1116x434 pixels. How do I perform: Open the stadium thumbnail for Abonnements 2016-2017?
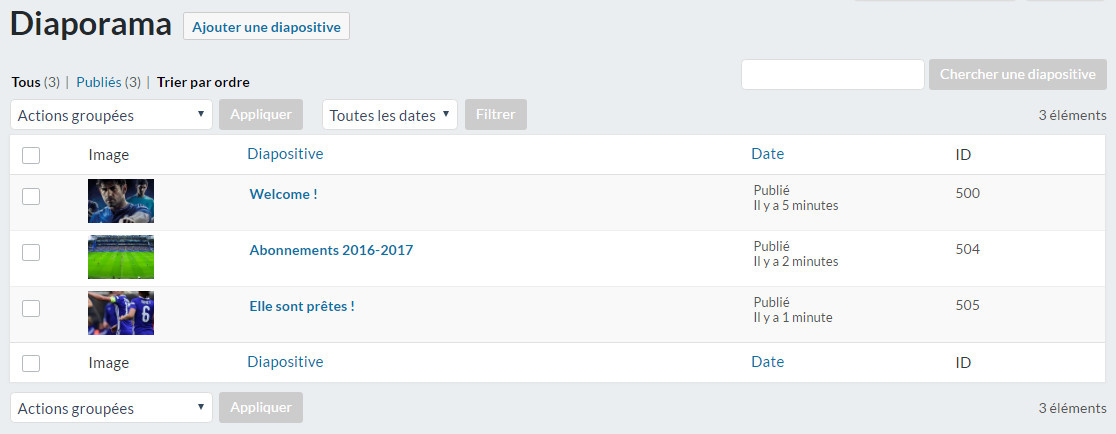121,257
